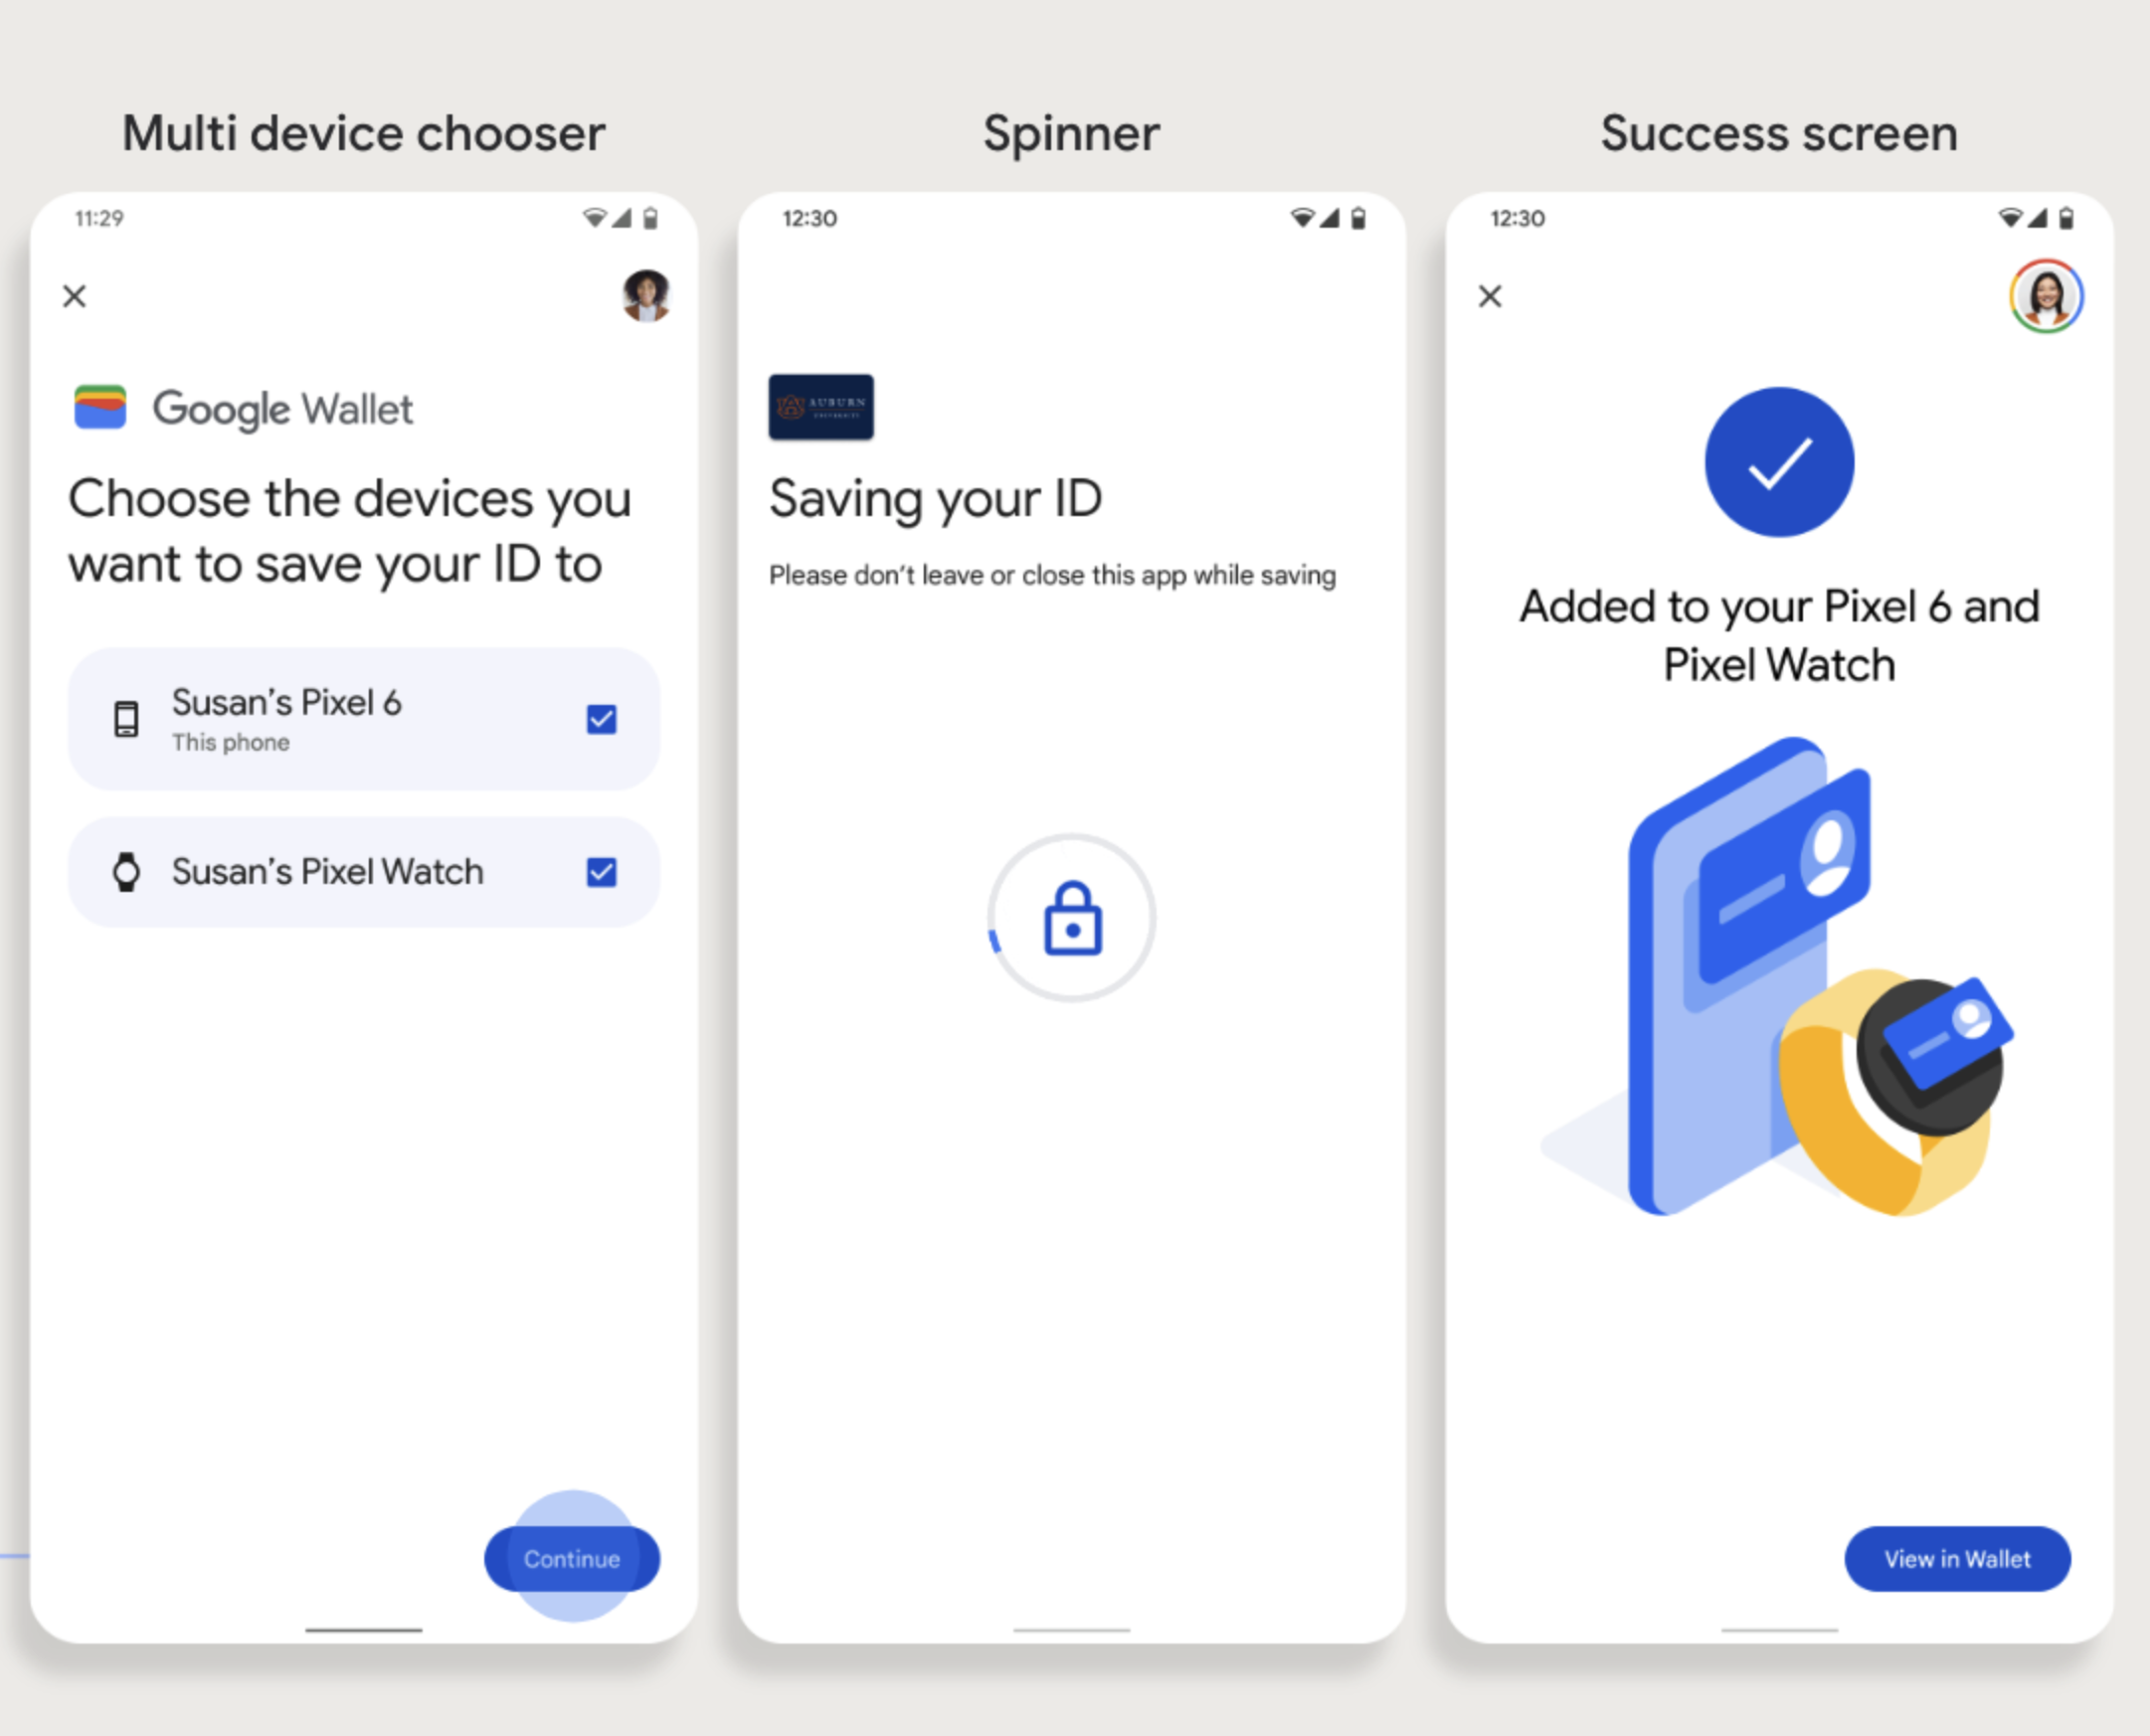Click the close X icon on success screen
This screenshot has height=1736, width=2150.
click(x=1492, y=296)
